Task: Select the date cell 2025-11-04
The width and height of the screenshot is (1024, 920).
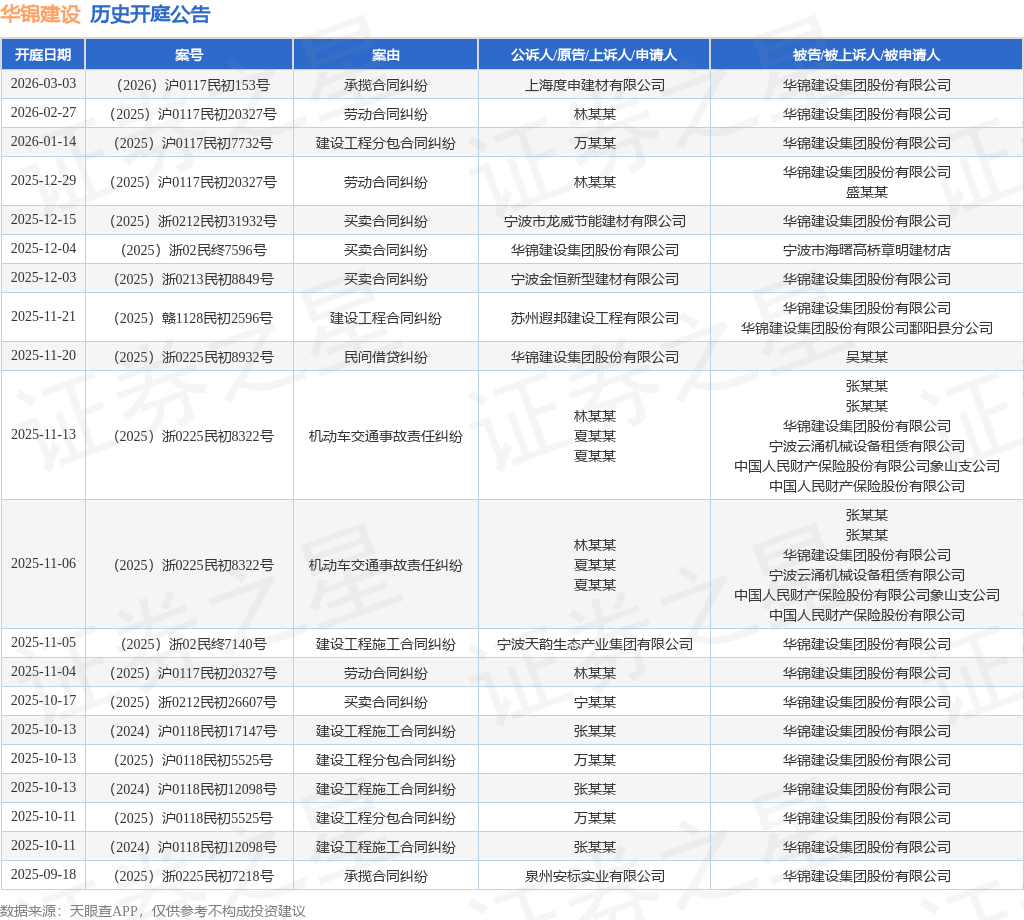Action: [43, 671]
